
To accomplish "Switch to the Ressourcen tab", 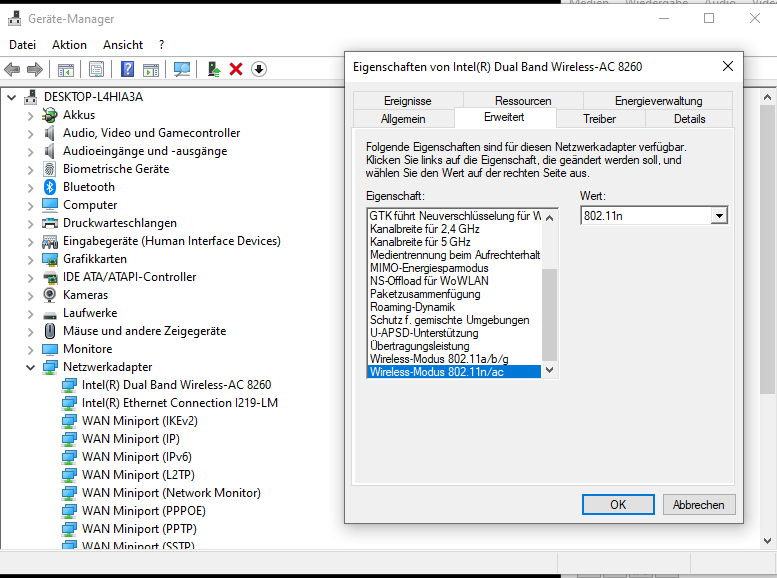I will 523,101.
